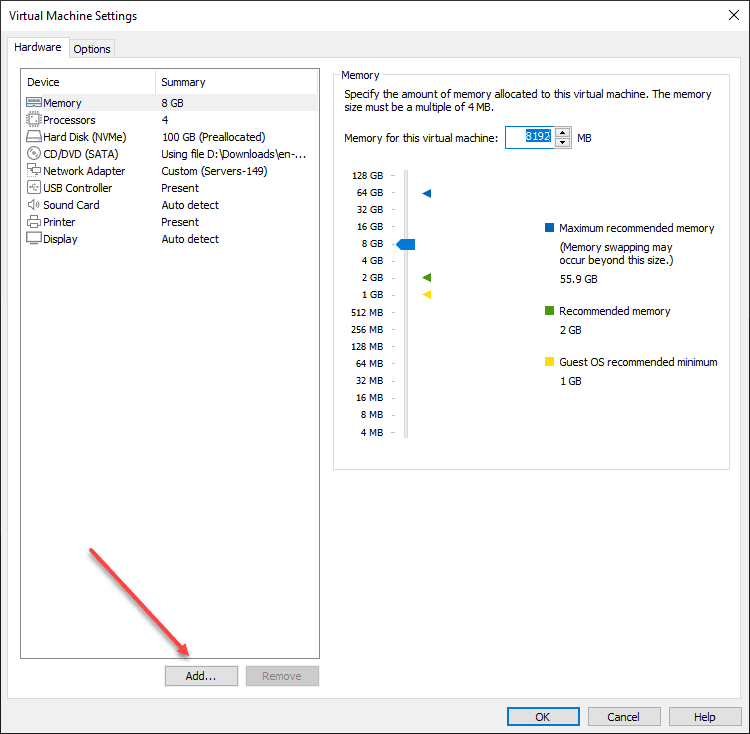Close the Virtual Machine Settings dialog

click(x=734, y=15)
